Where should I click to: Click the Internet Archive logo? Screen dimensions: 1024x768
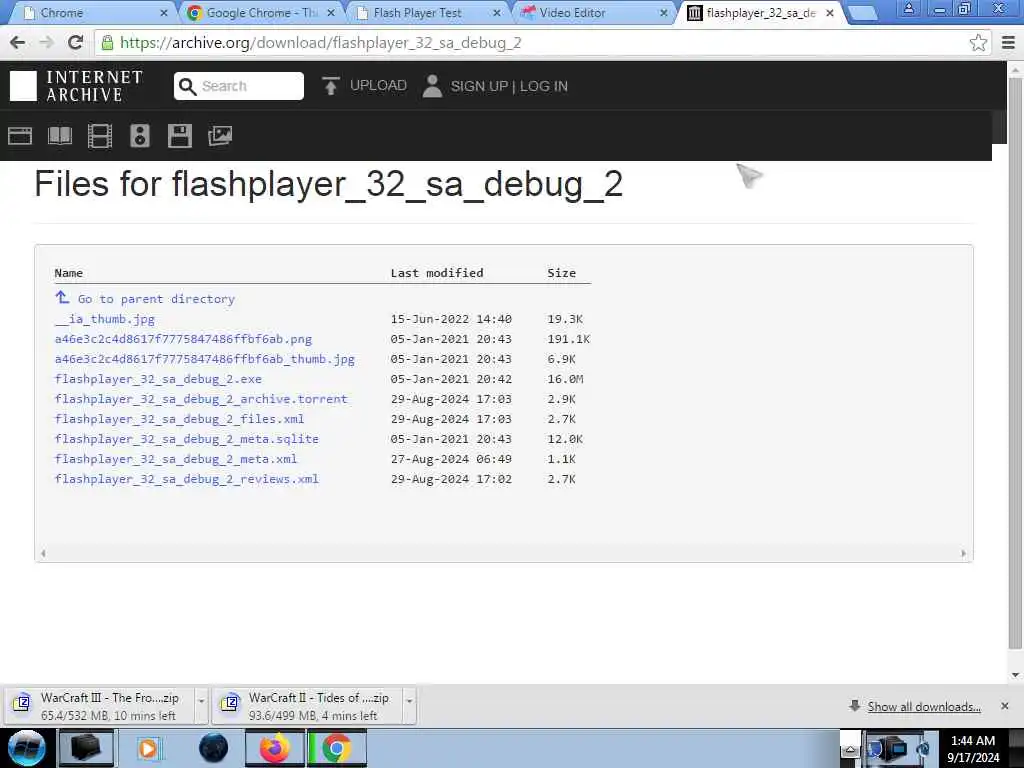click(x=76, y=86)
